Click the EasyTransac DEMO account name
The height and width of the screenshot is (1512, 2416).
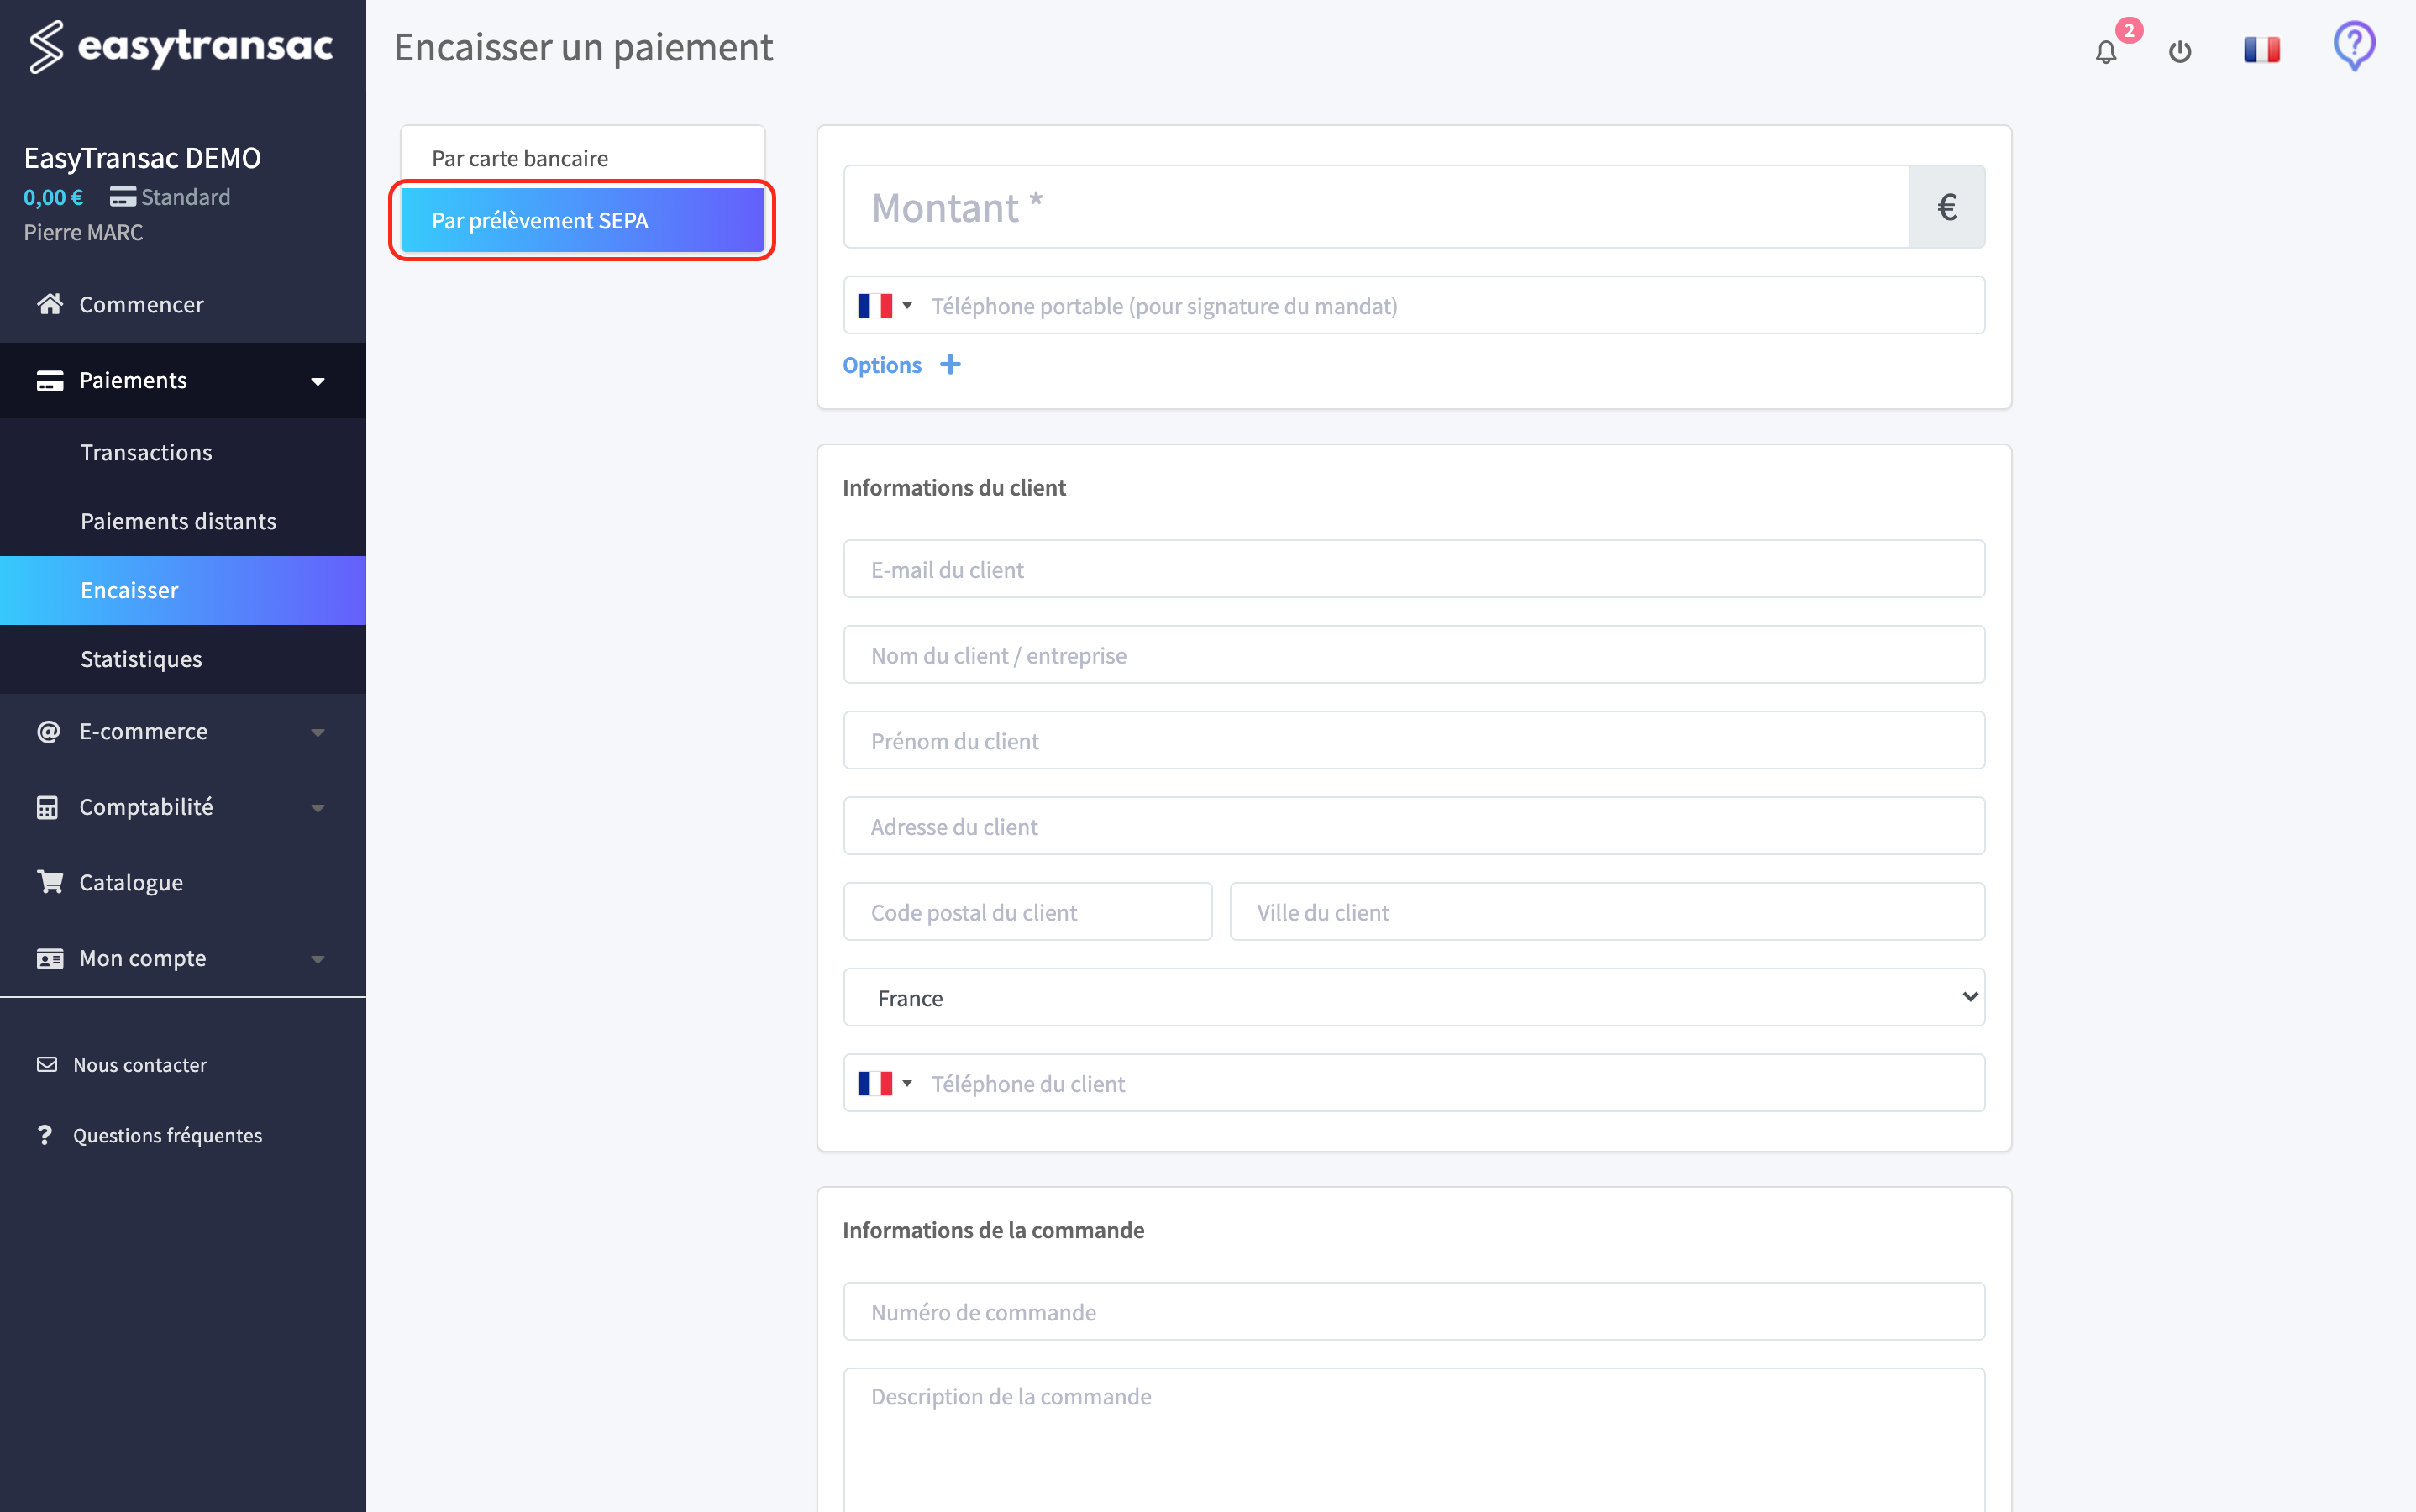[x=142, y=157]
